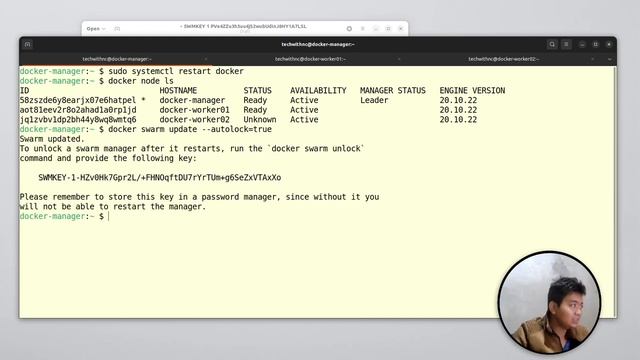640x360 pixels.
Task: Click the 'ENGINE VERSION' column header
Action: [x=472, y=91]
